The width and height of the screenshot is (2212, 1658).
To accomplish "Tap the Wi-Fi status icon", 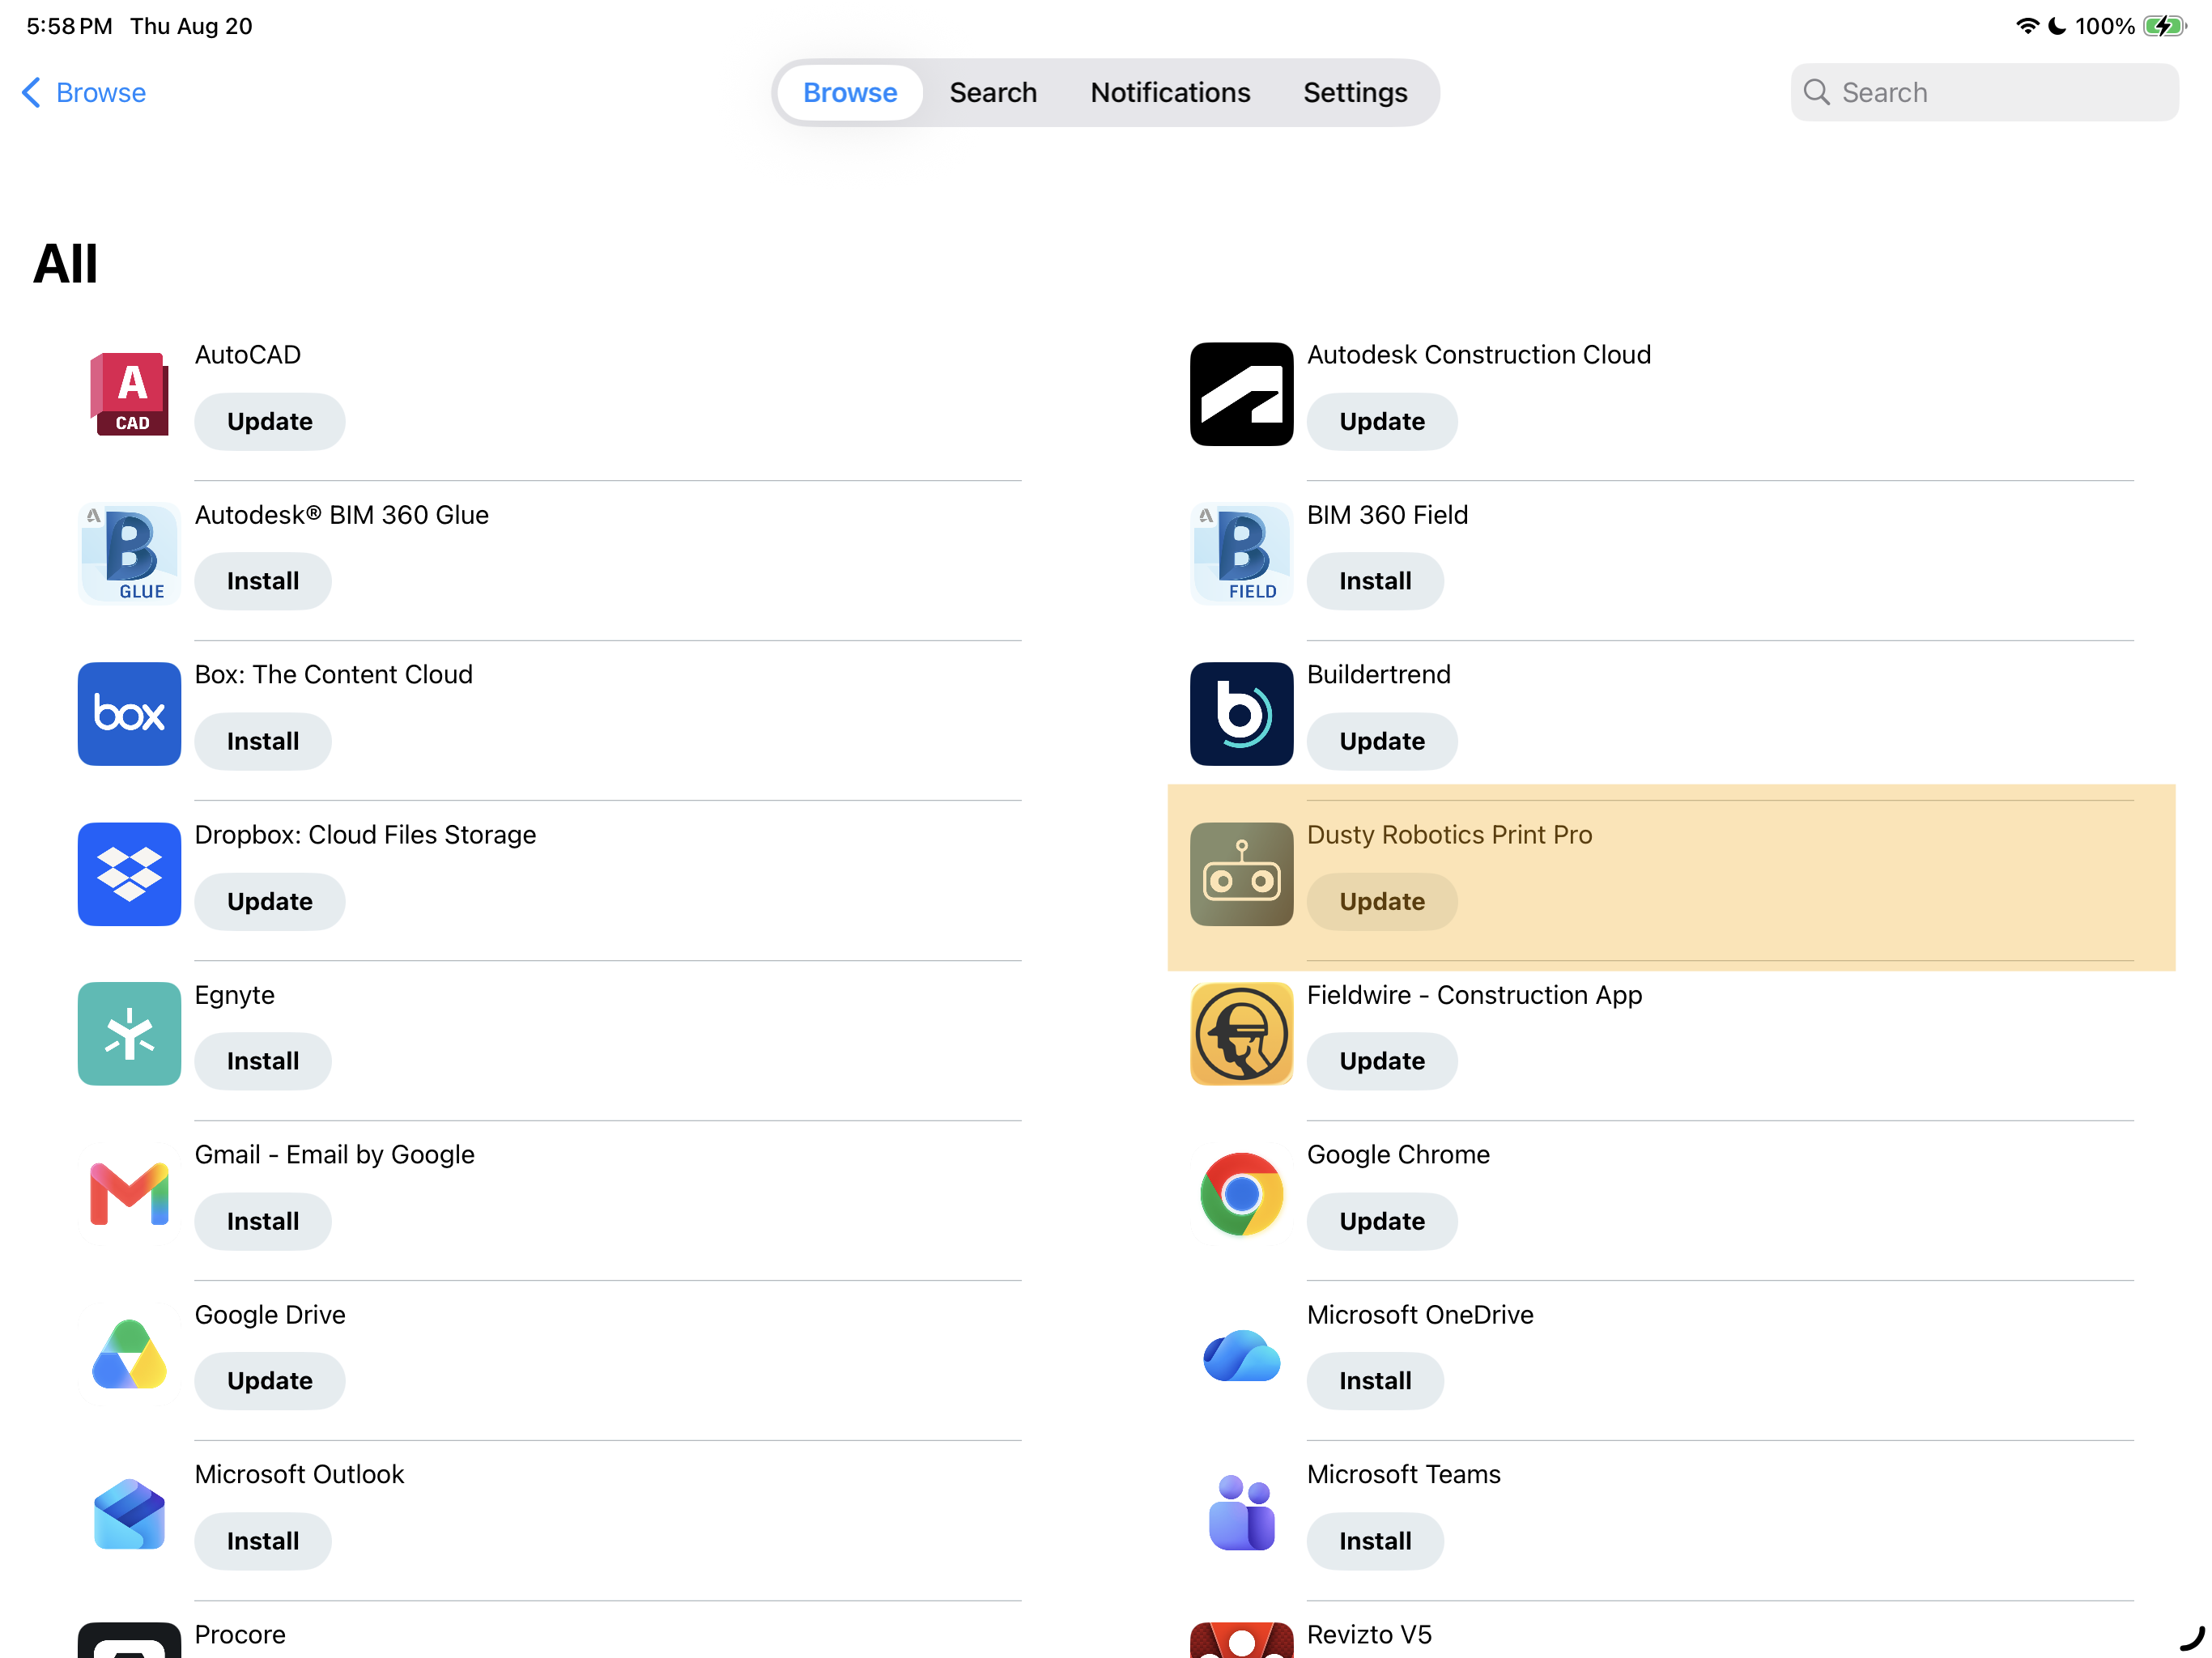I will pos(2027,26).
